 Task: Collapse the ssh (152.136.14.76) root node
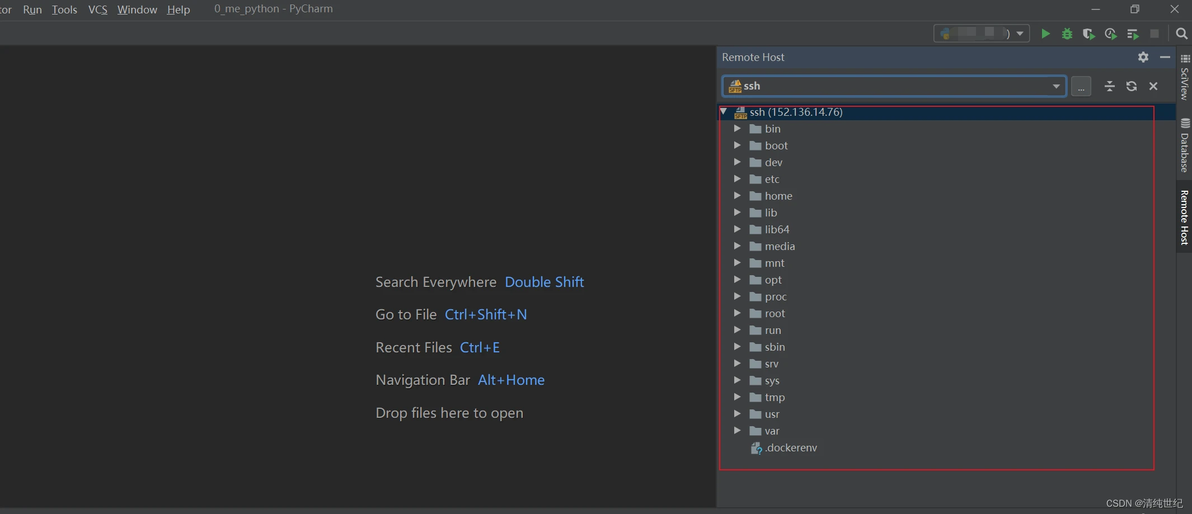point(723,112)
